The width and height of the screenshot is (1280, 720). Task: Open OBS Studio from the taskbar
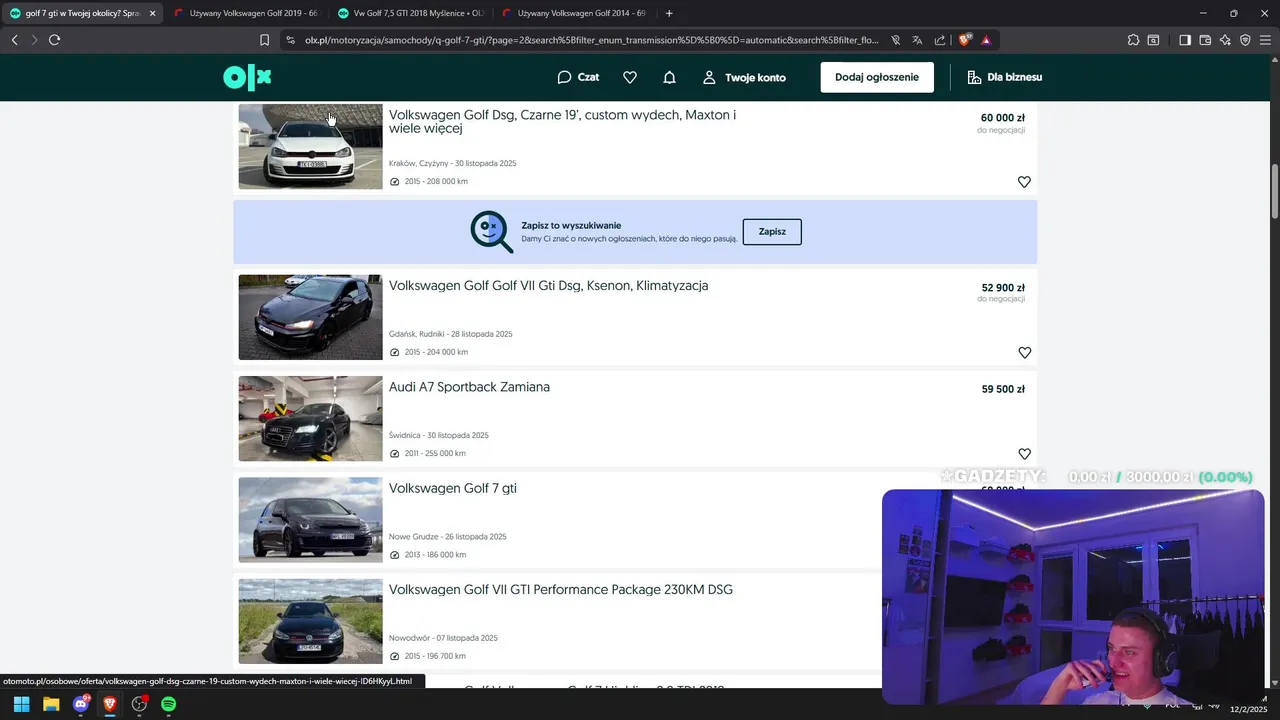139,704
